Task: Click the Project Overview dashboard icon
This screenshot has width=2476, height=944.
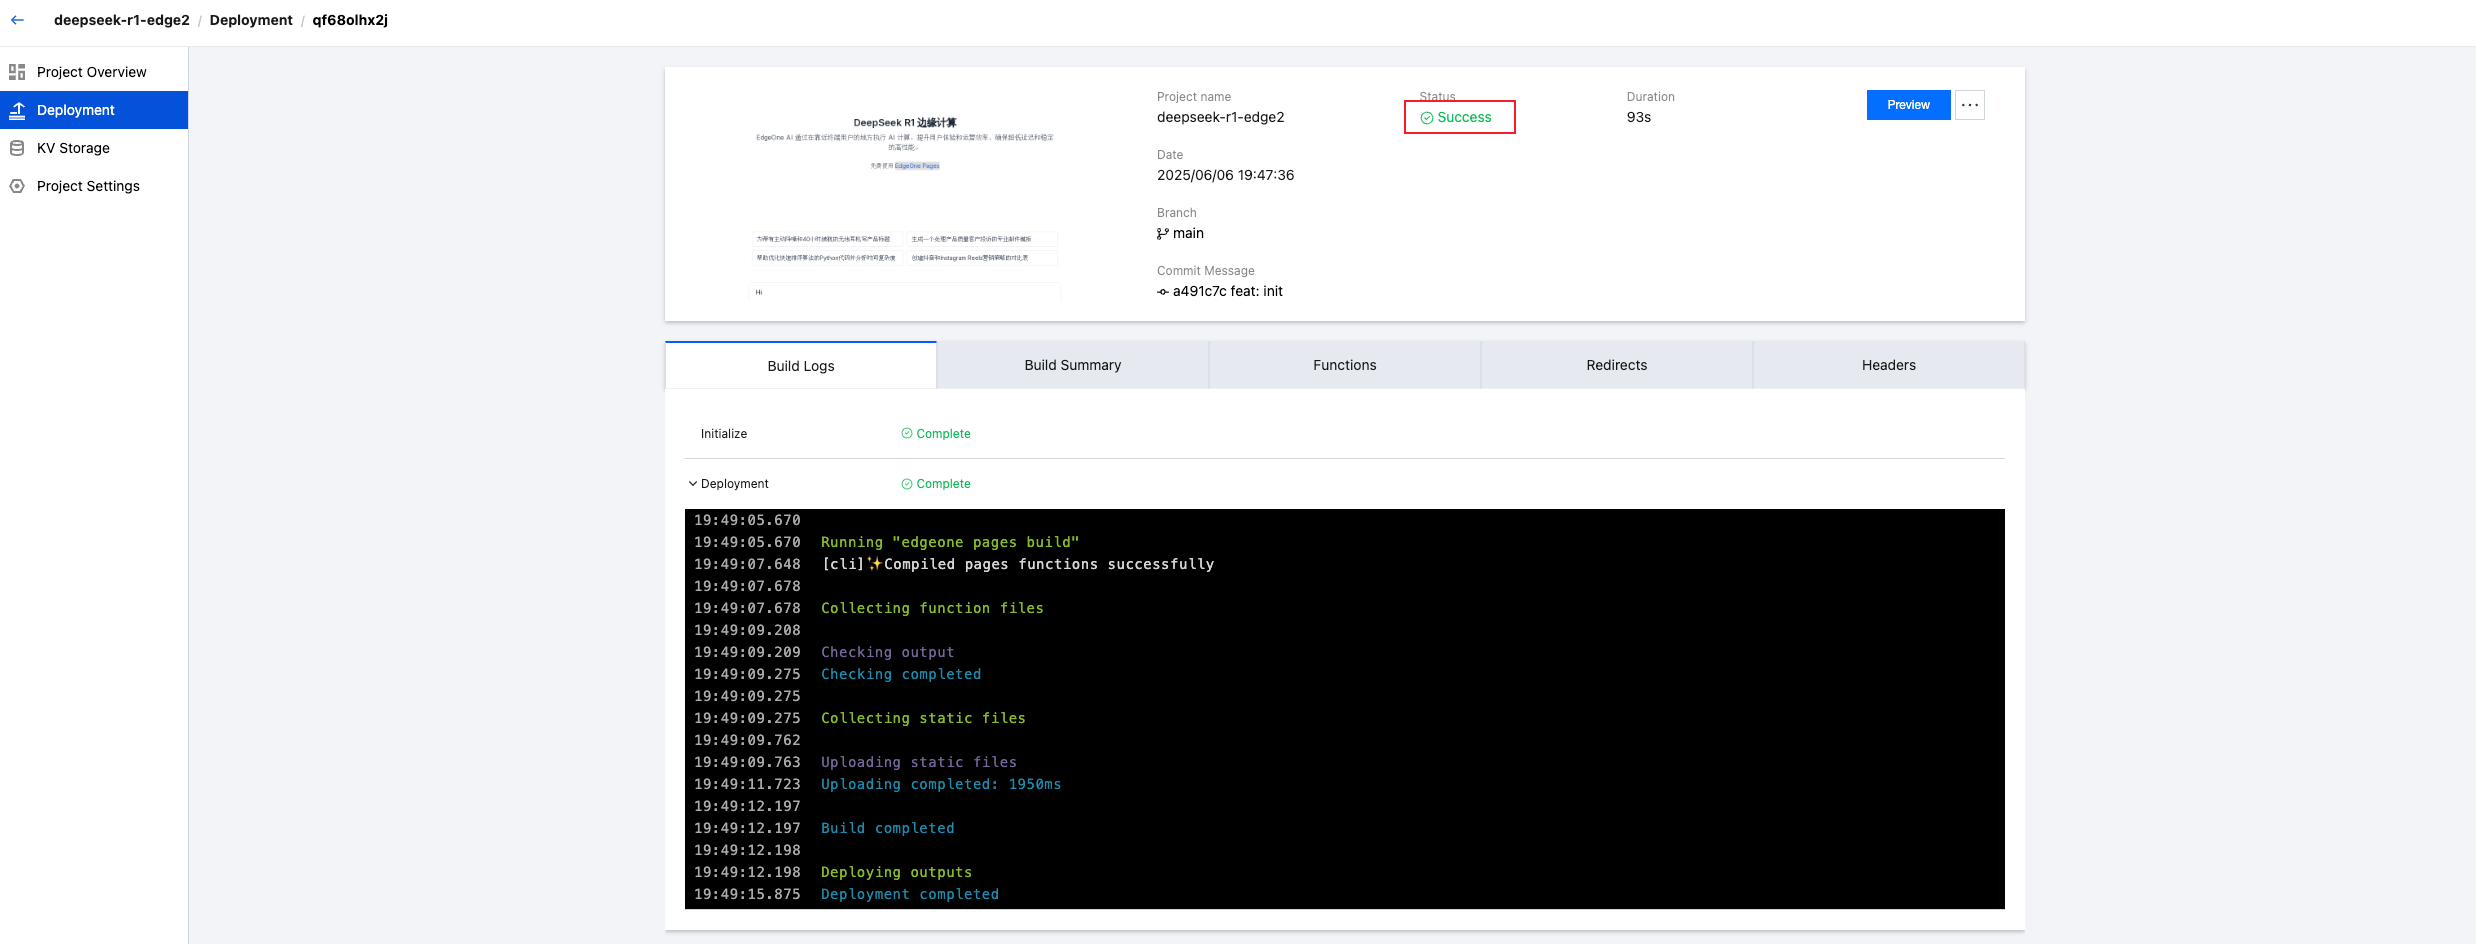Action: [x=17, y=72]
